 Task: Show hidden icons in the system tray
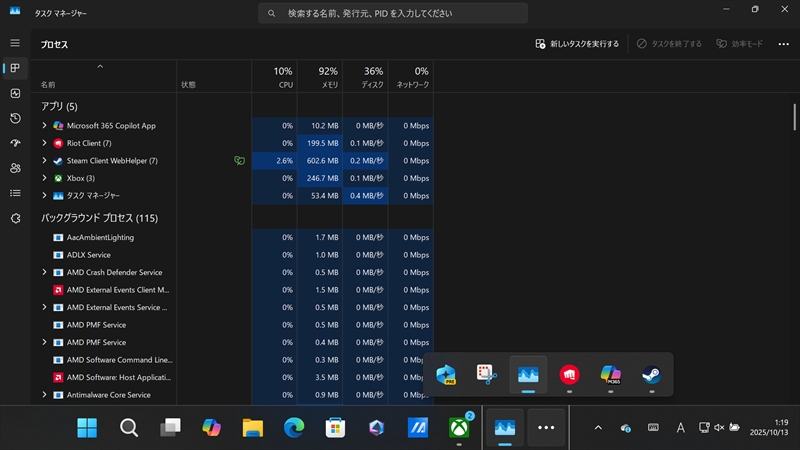click(x=598, y=427)
